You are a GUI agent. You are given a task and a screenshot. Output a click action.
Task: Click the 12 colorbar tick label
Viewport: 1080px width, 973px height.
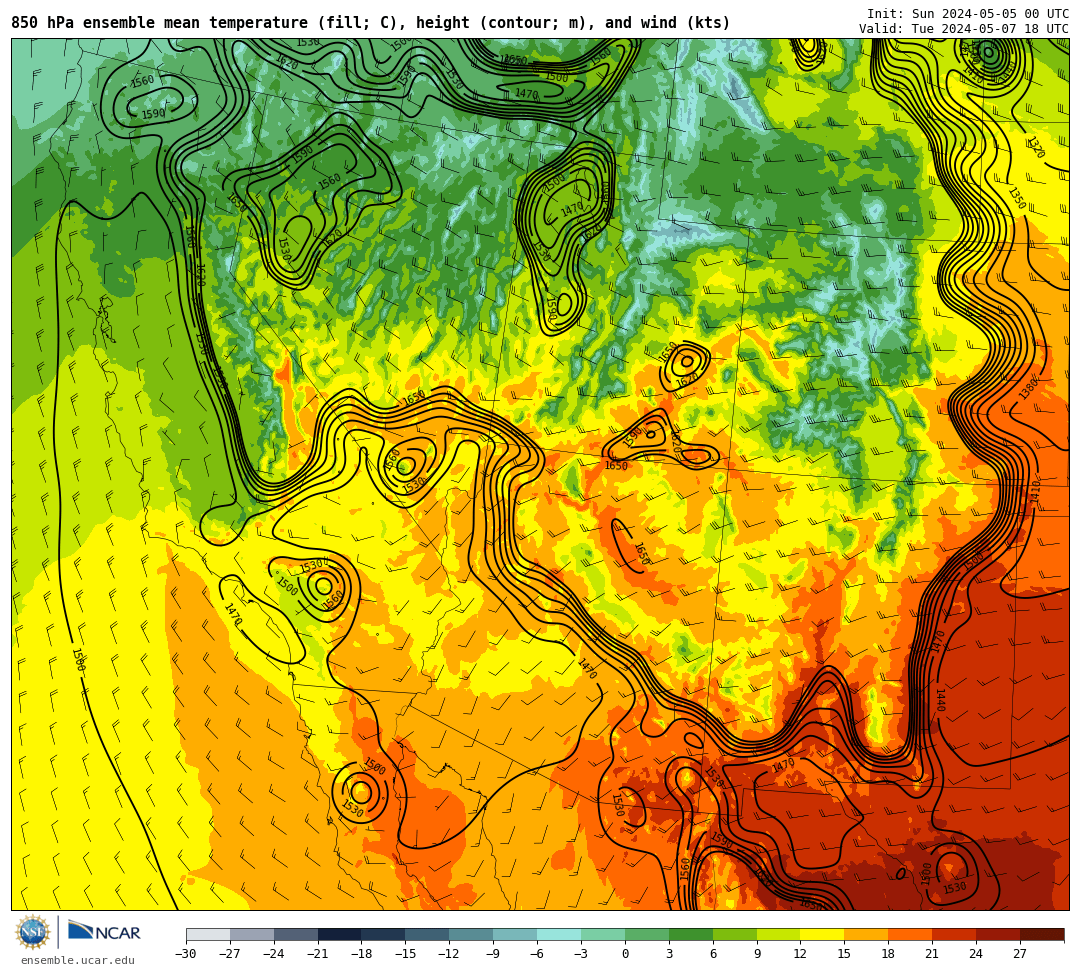[x=800, y=954]
